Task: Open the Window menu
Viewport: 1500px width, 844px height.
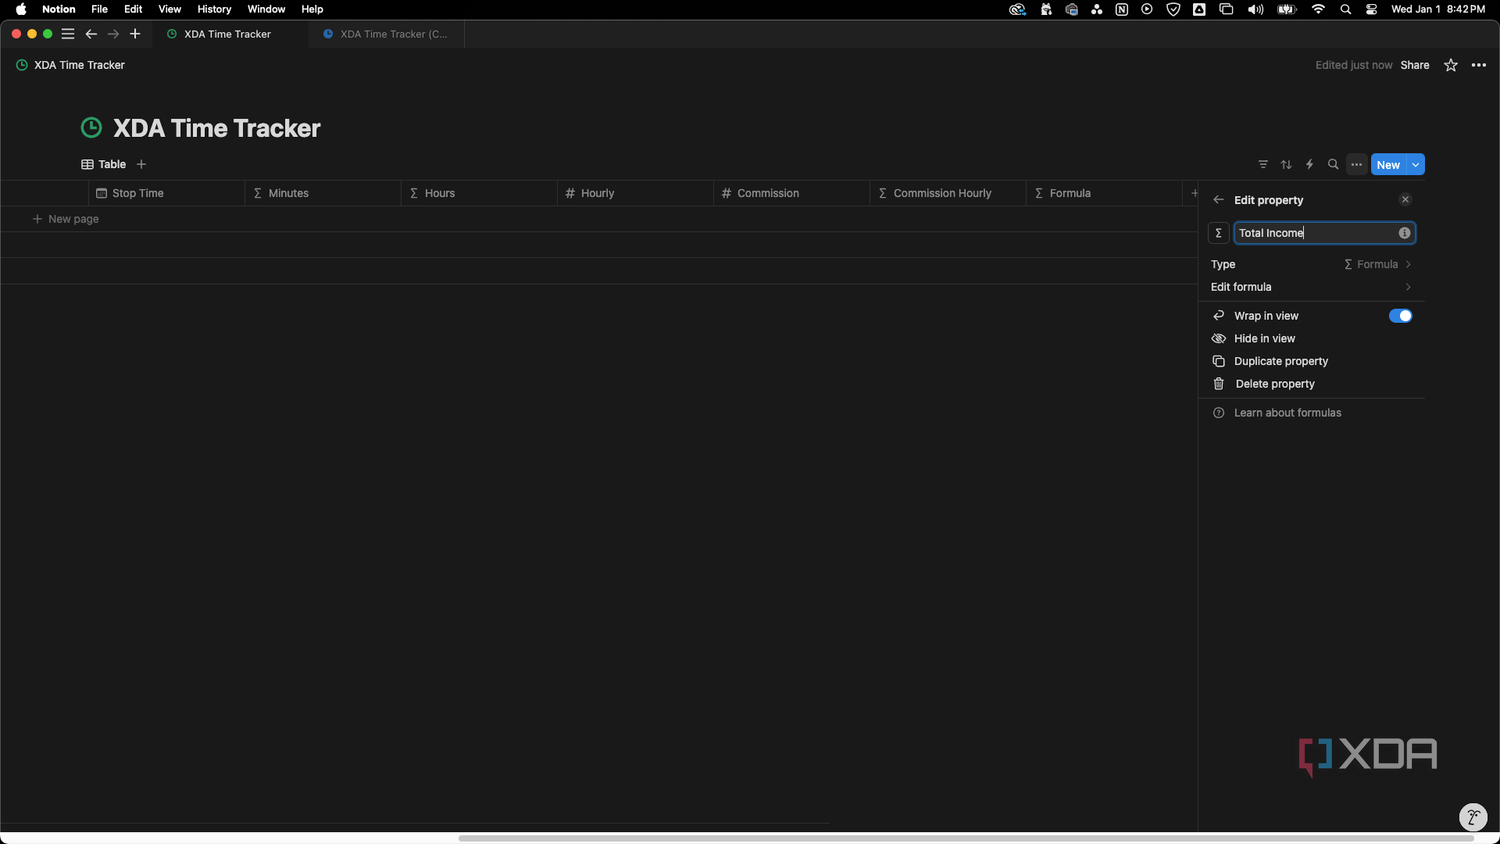Action: click(x=266, y=9)
